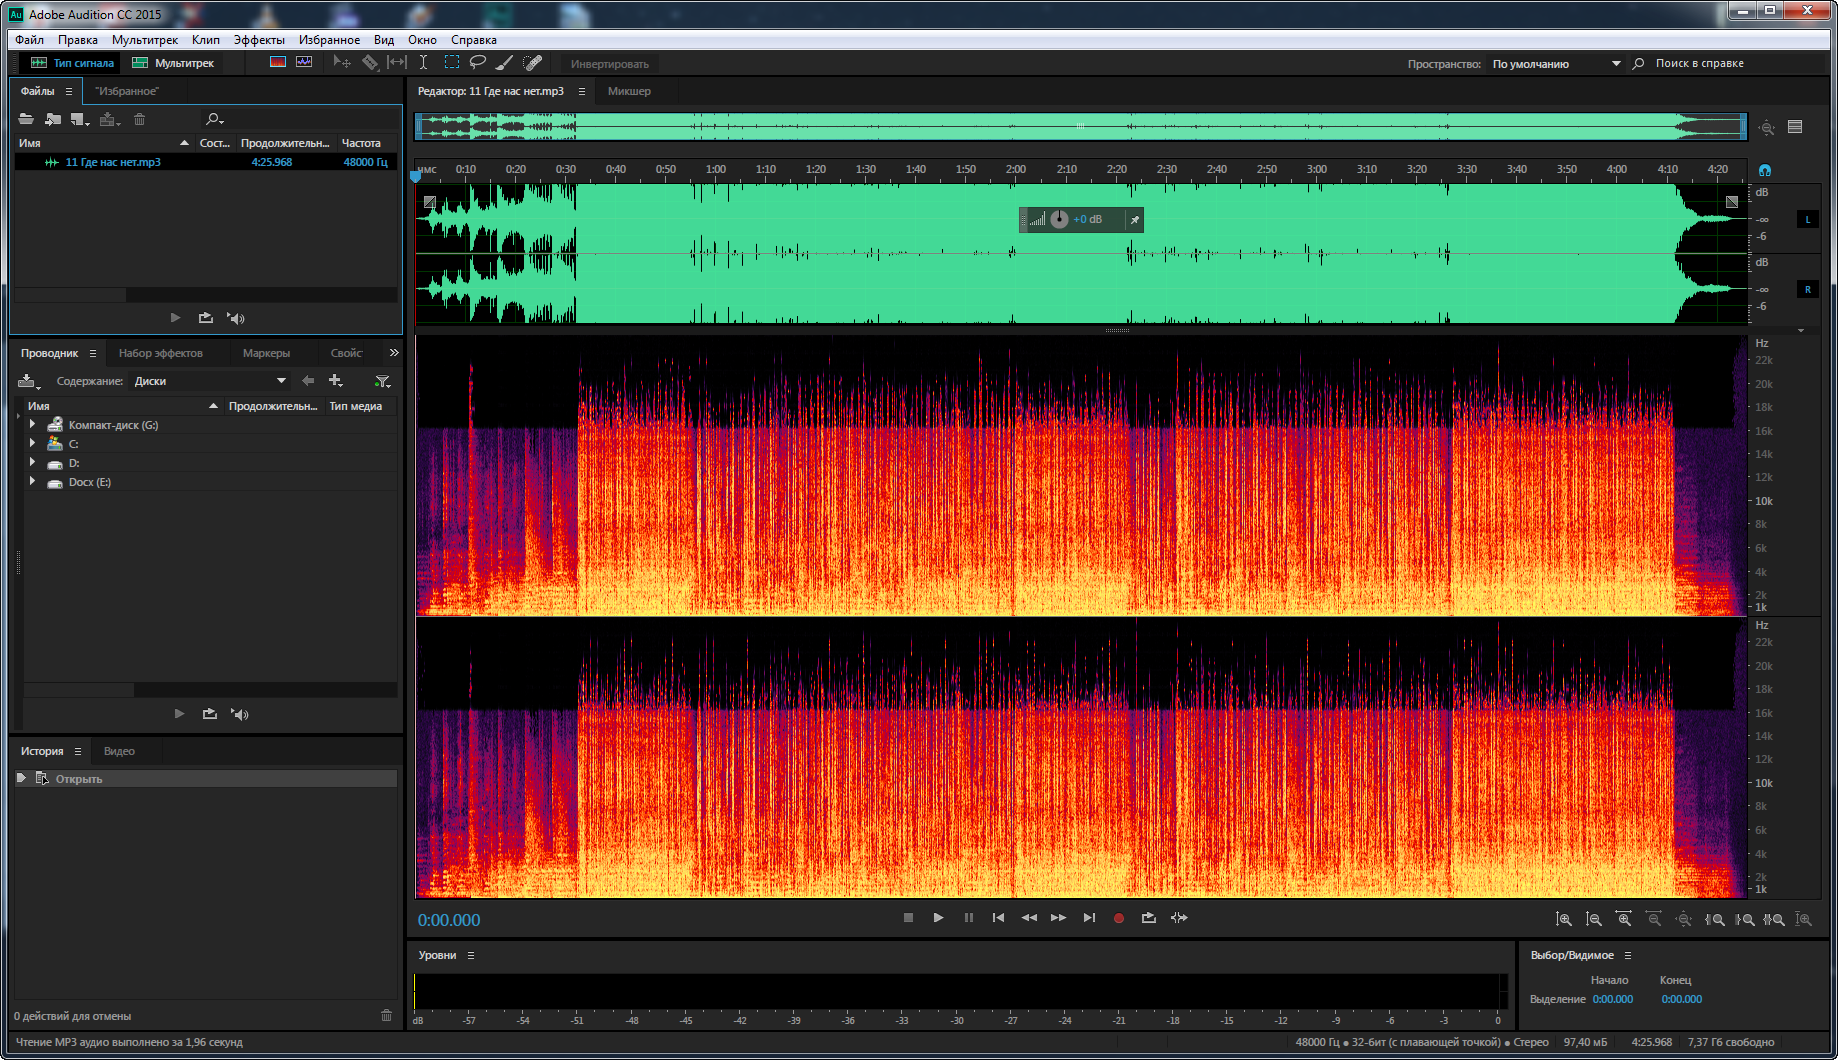Select the Paintbrush Selection tool
Viewport: 1838px width, 1060px height.
click(x=505, y=63)
